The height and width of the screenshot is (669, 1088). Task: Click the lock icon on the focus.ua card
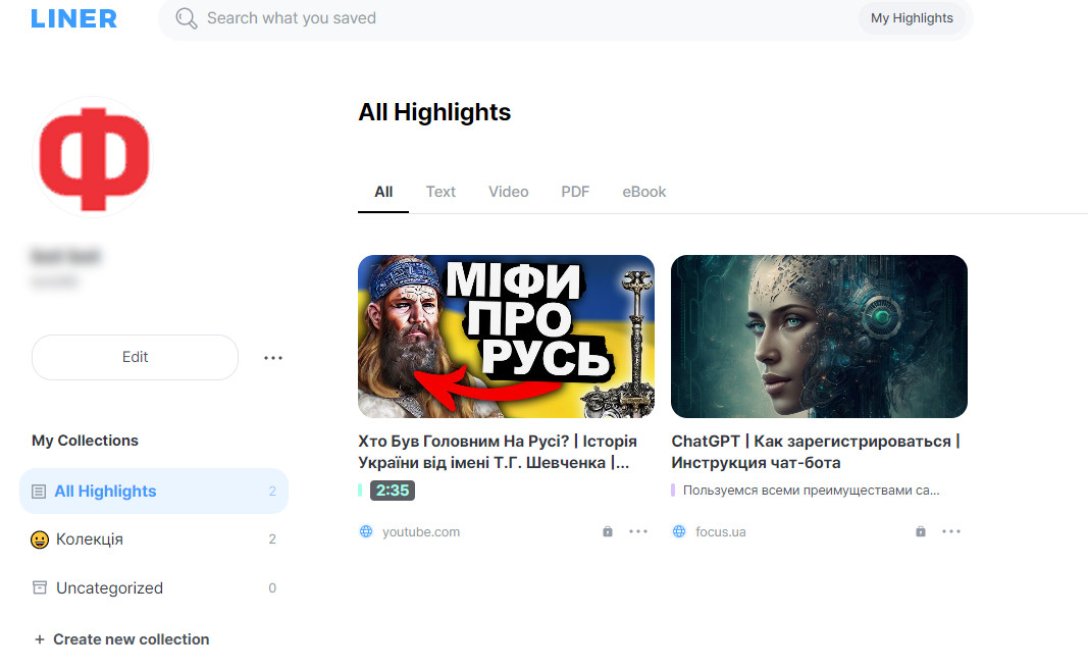920,532
